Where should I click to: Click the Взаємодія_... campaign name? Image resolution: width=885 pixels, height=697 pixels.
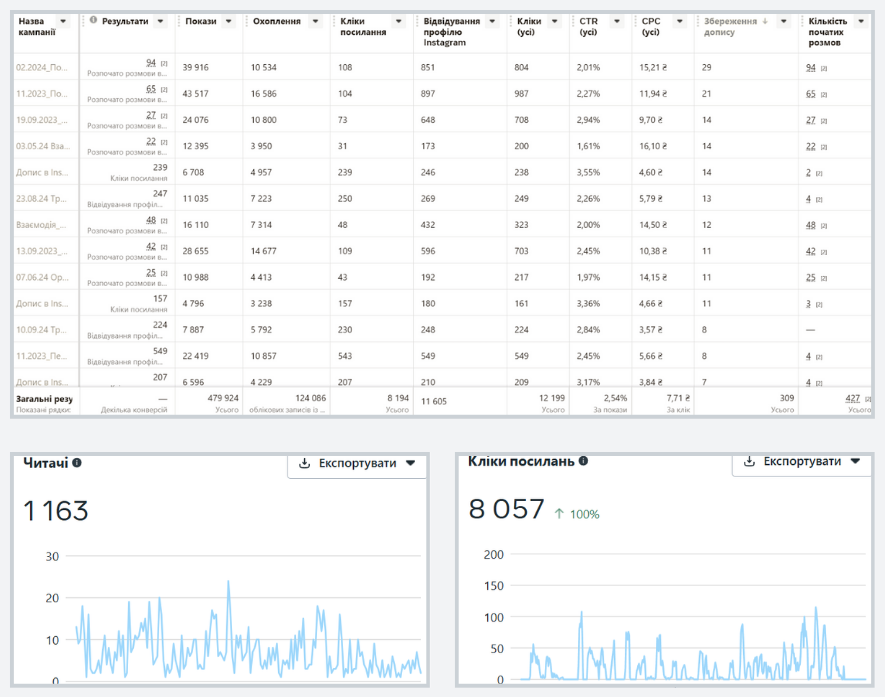tap(41, 225)
